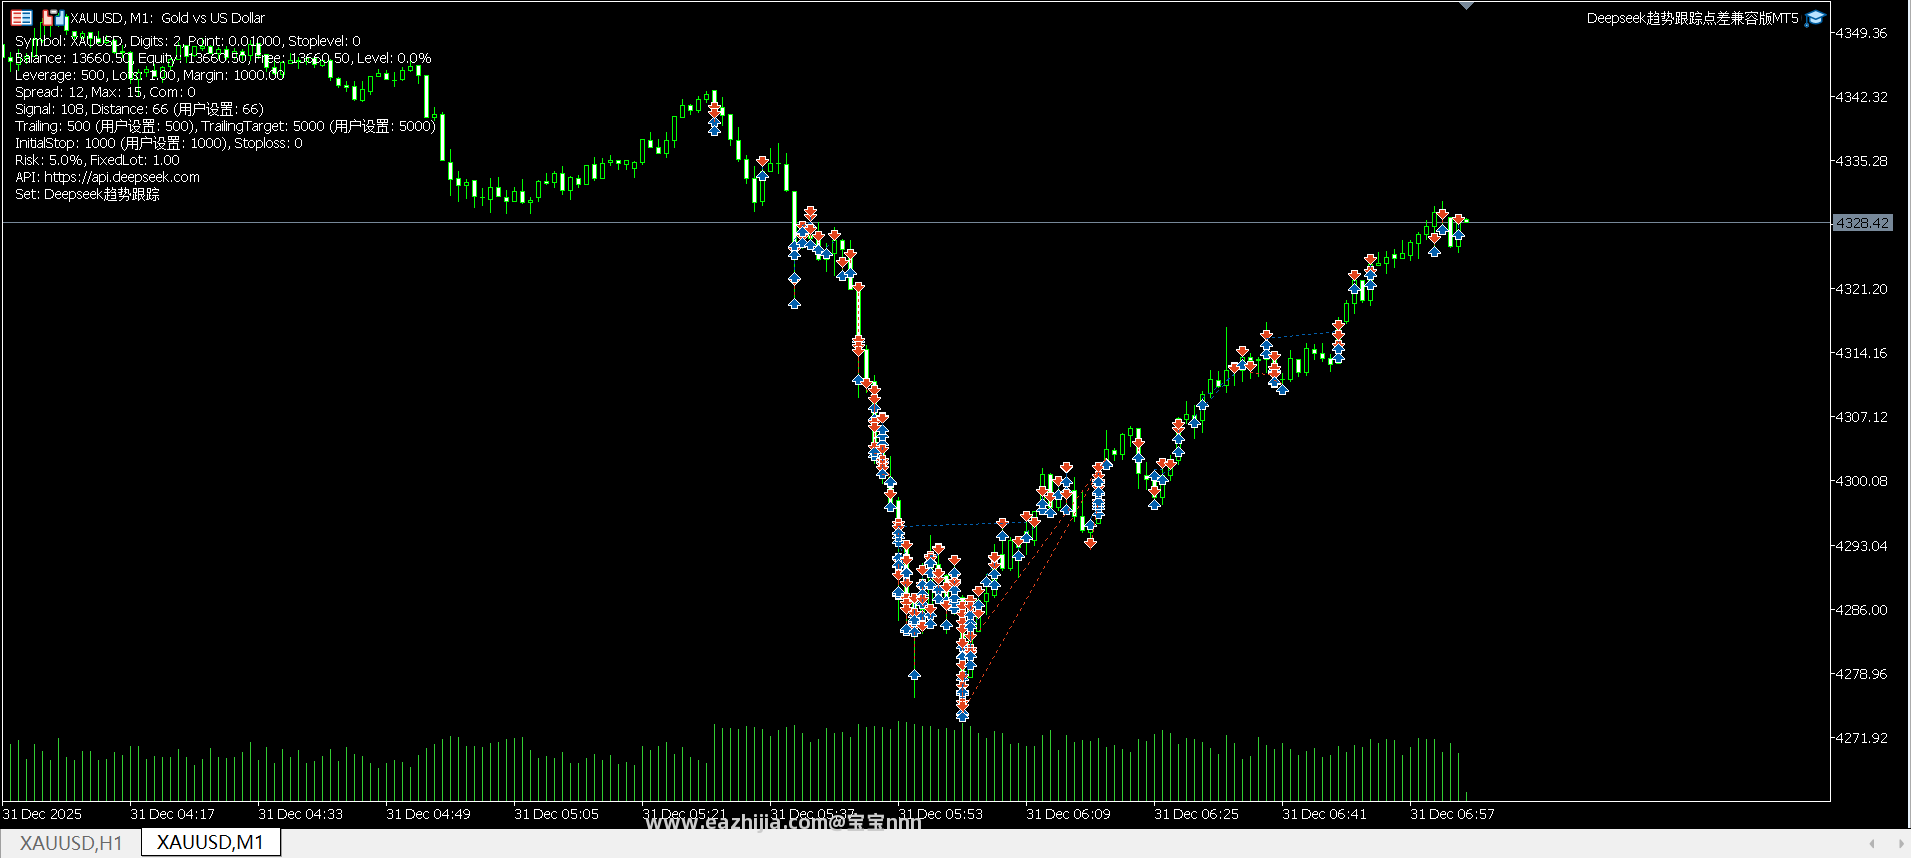The height and width of the screenshot is (858, 1911).
Task: Click the API: https://api.deepseek.com line
Action: pos(107,177)
